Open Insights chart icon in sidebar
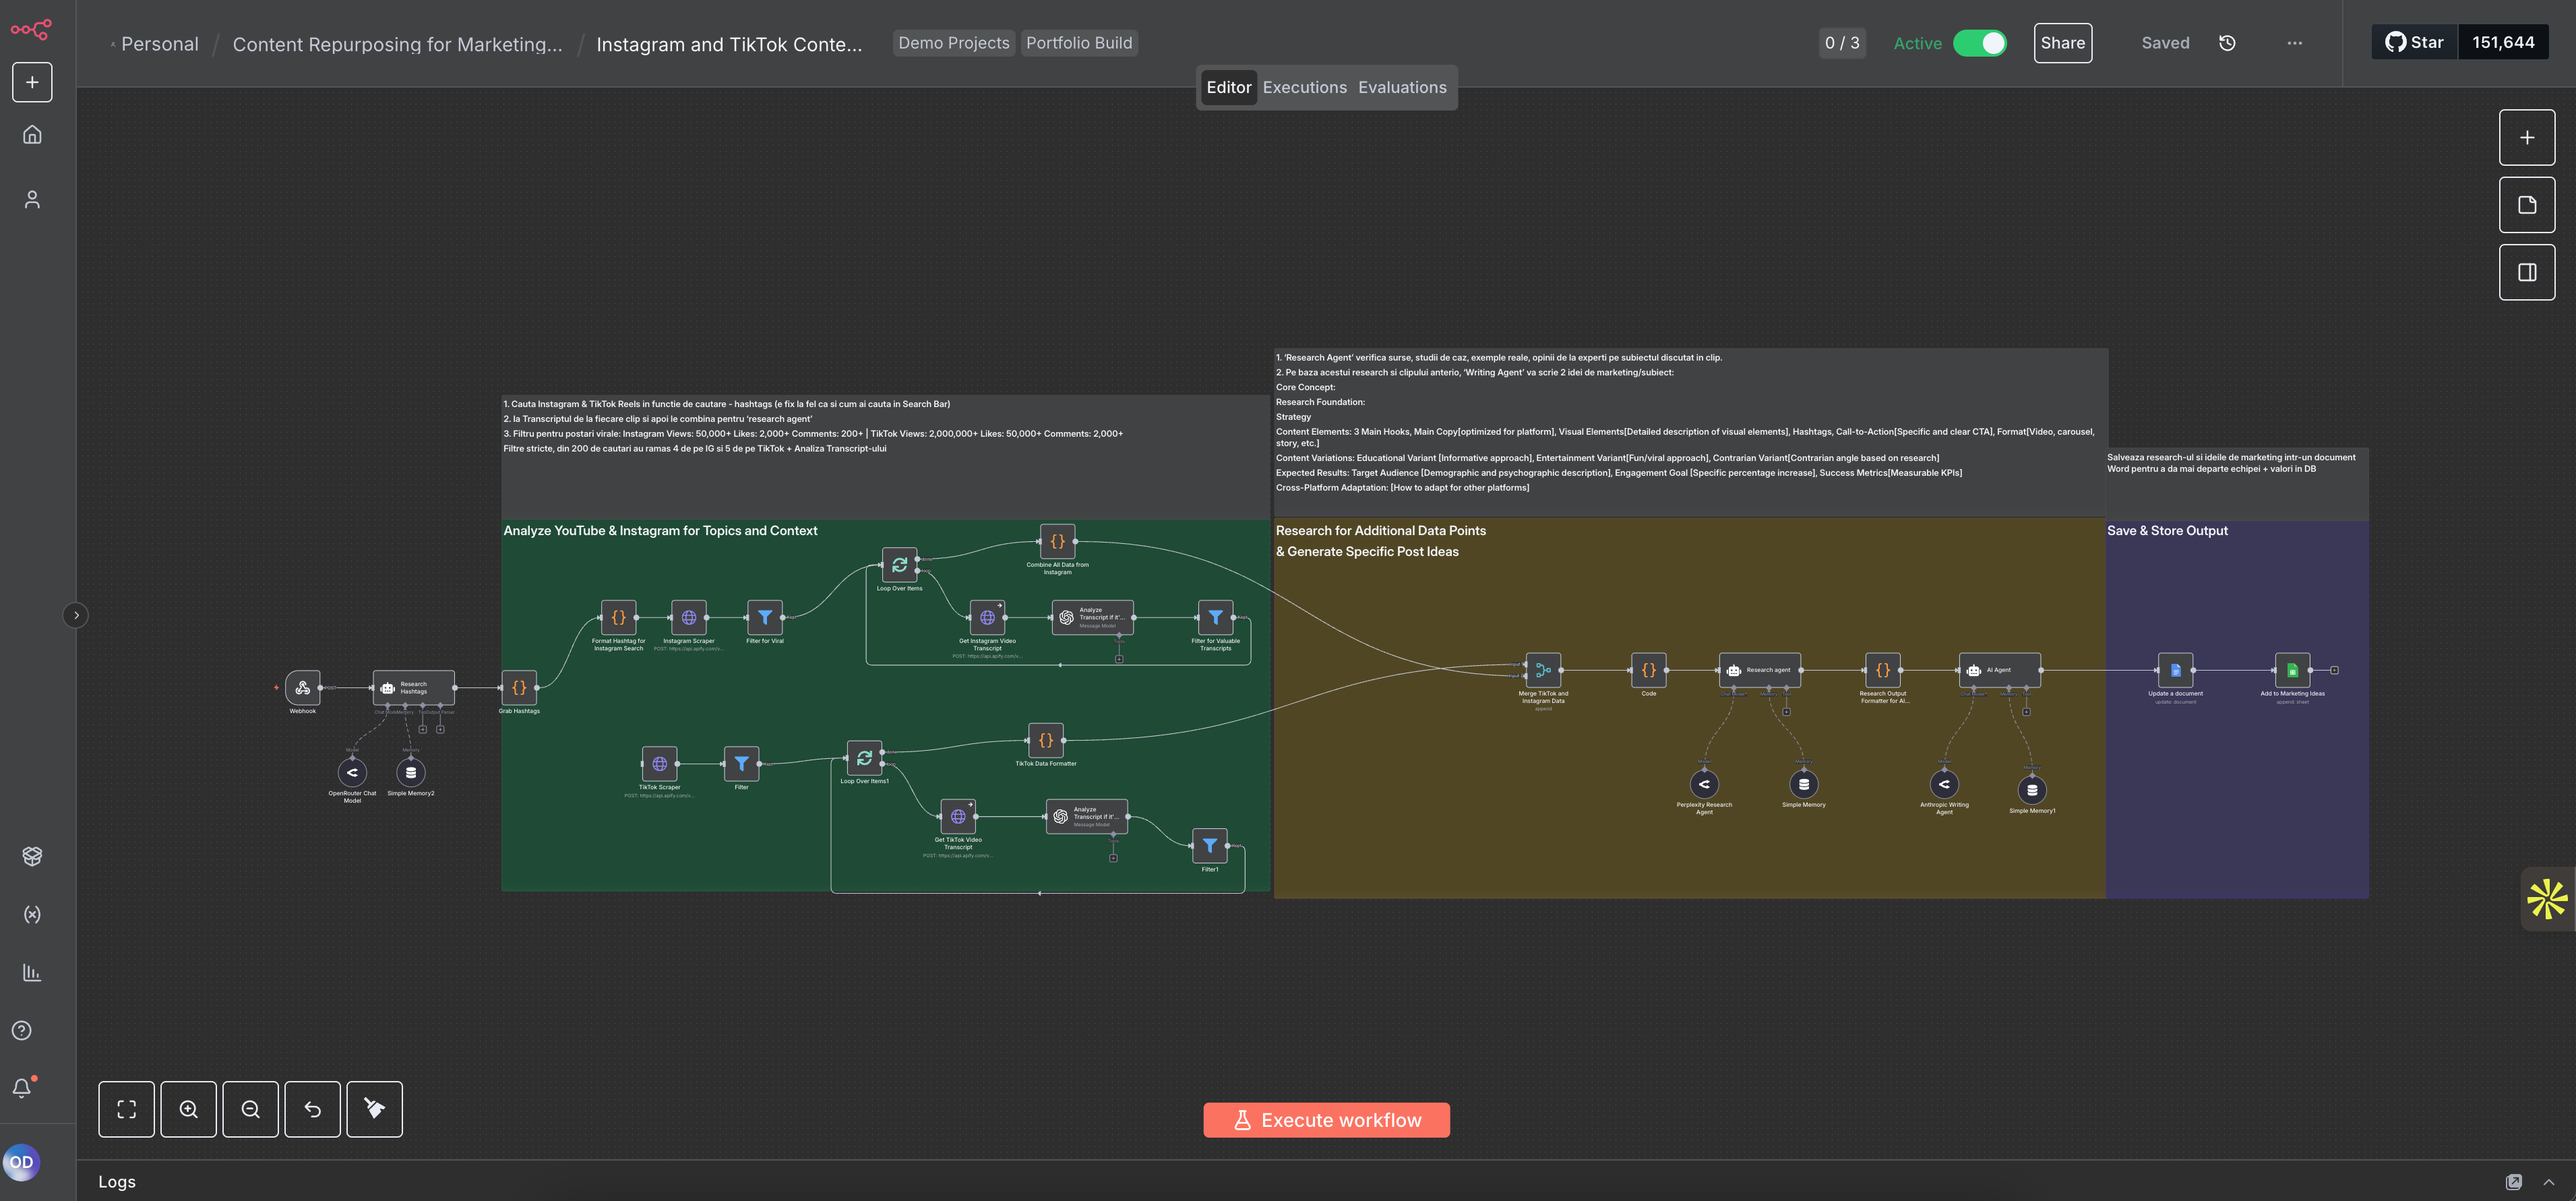The image size is (2576, 1201). pyautogui.click(x=32, y=972)
